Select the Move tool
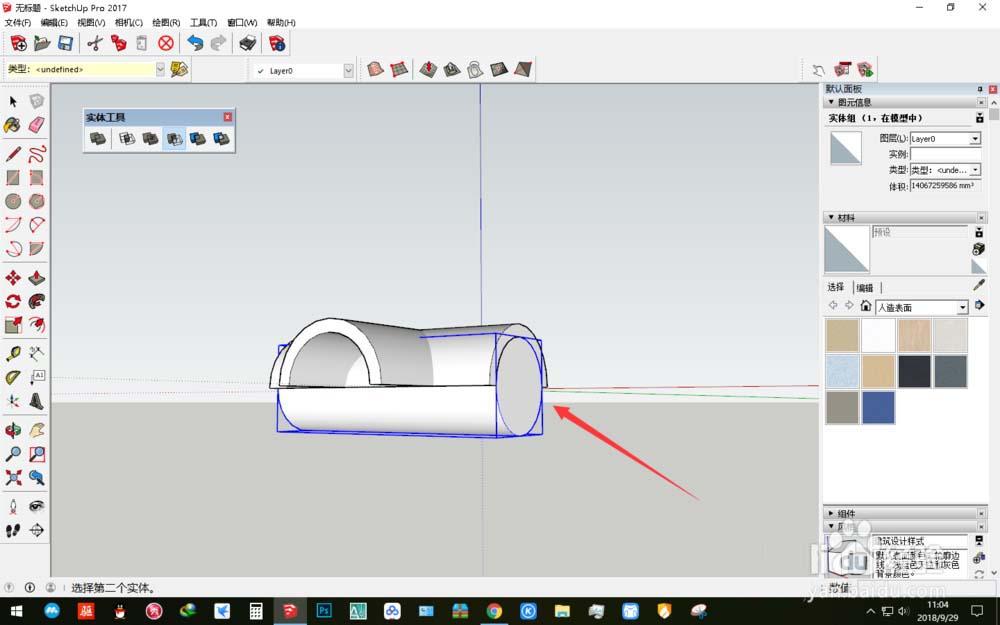 (x=13, y=277)
